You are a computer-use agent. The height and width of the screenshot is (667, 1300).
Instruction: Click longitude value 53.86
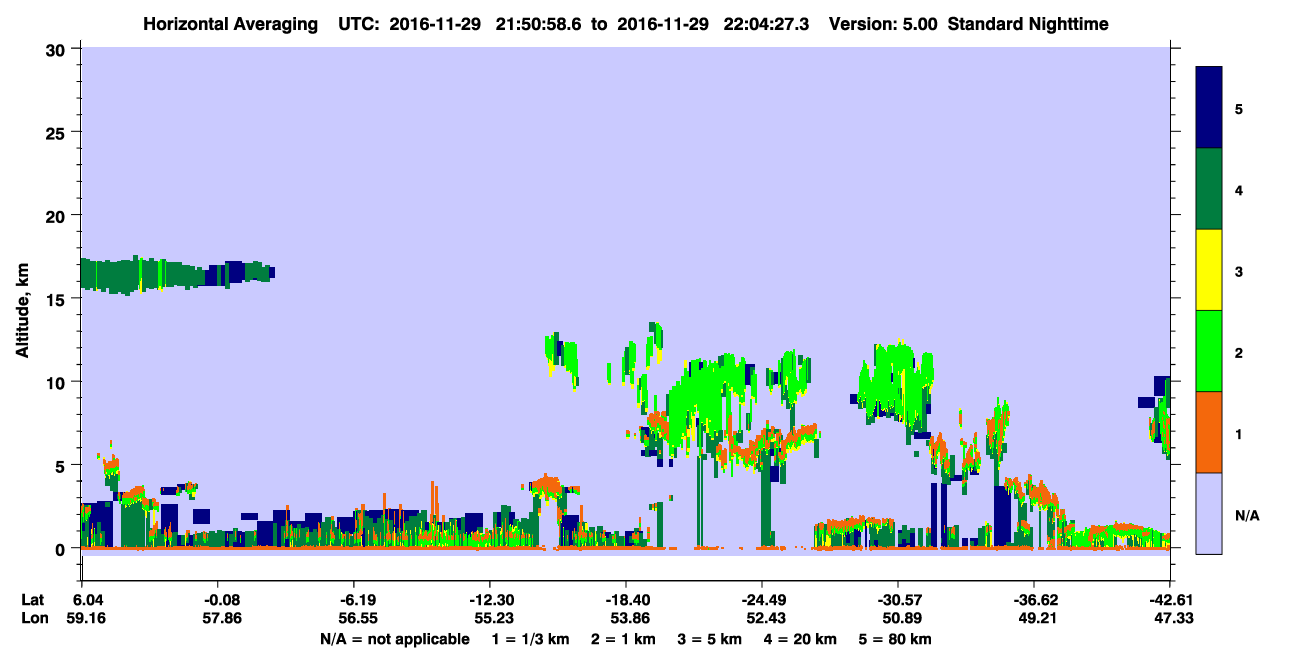628,618
